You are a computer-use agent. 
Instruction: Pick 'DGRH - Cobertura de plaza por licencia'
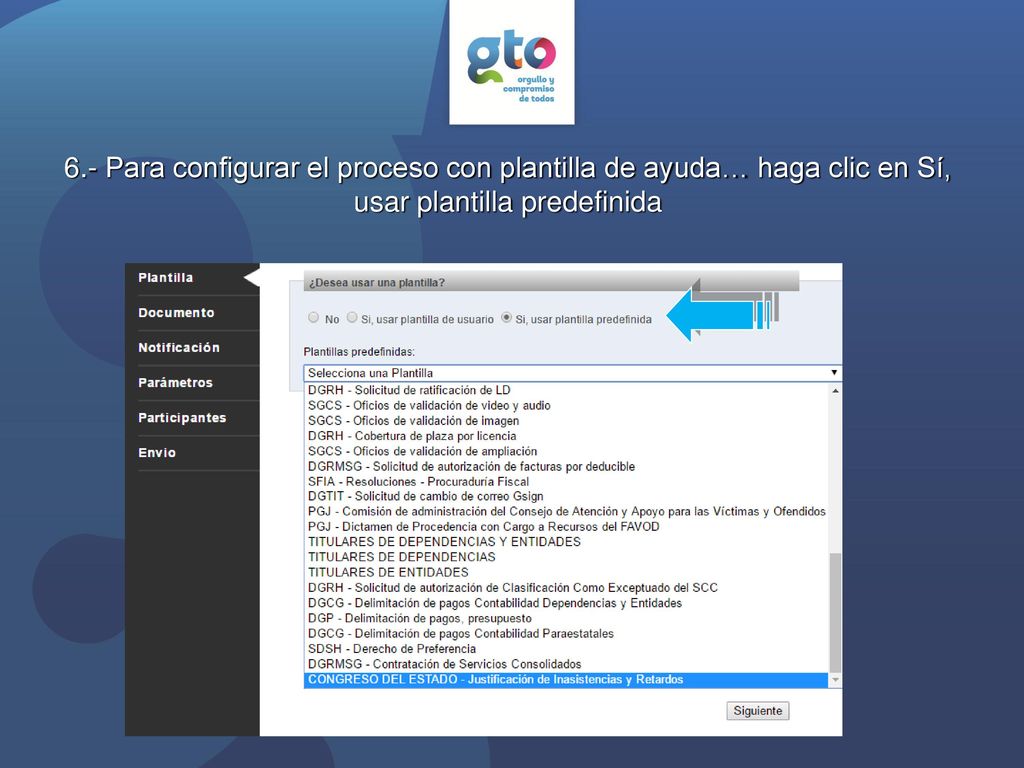[566, 436]
